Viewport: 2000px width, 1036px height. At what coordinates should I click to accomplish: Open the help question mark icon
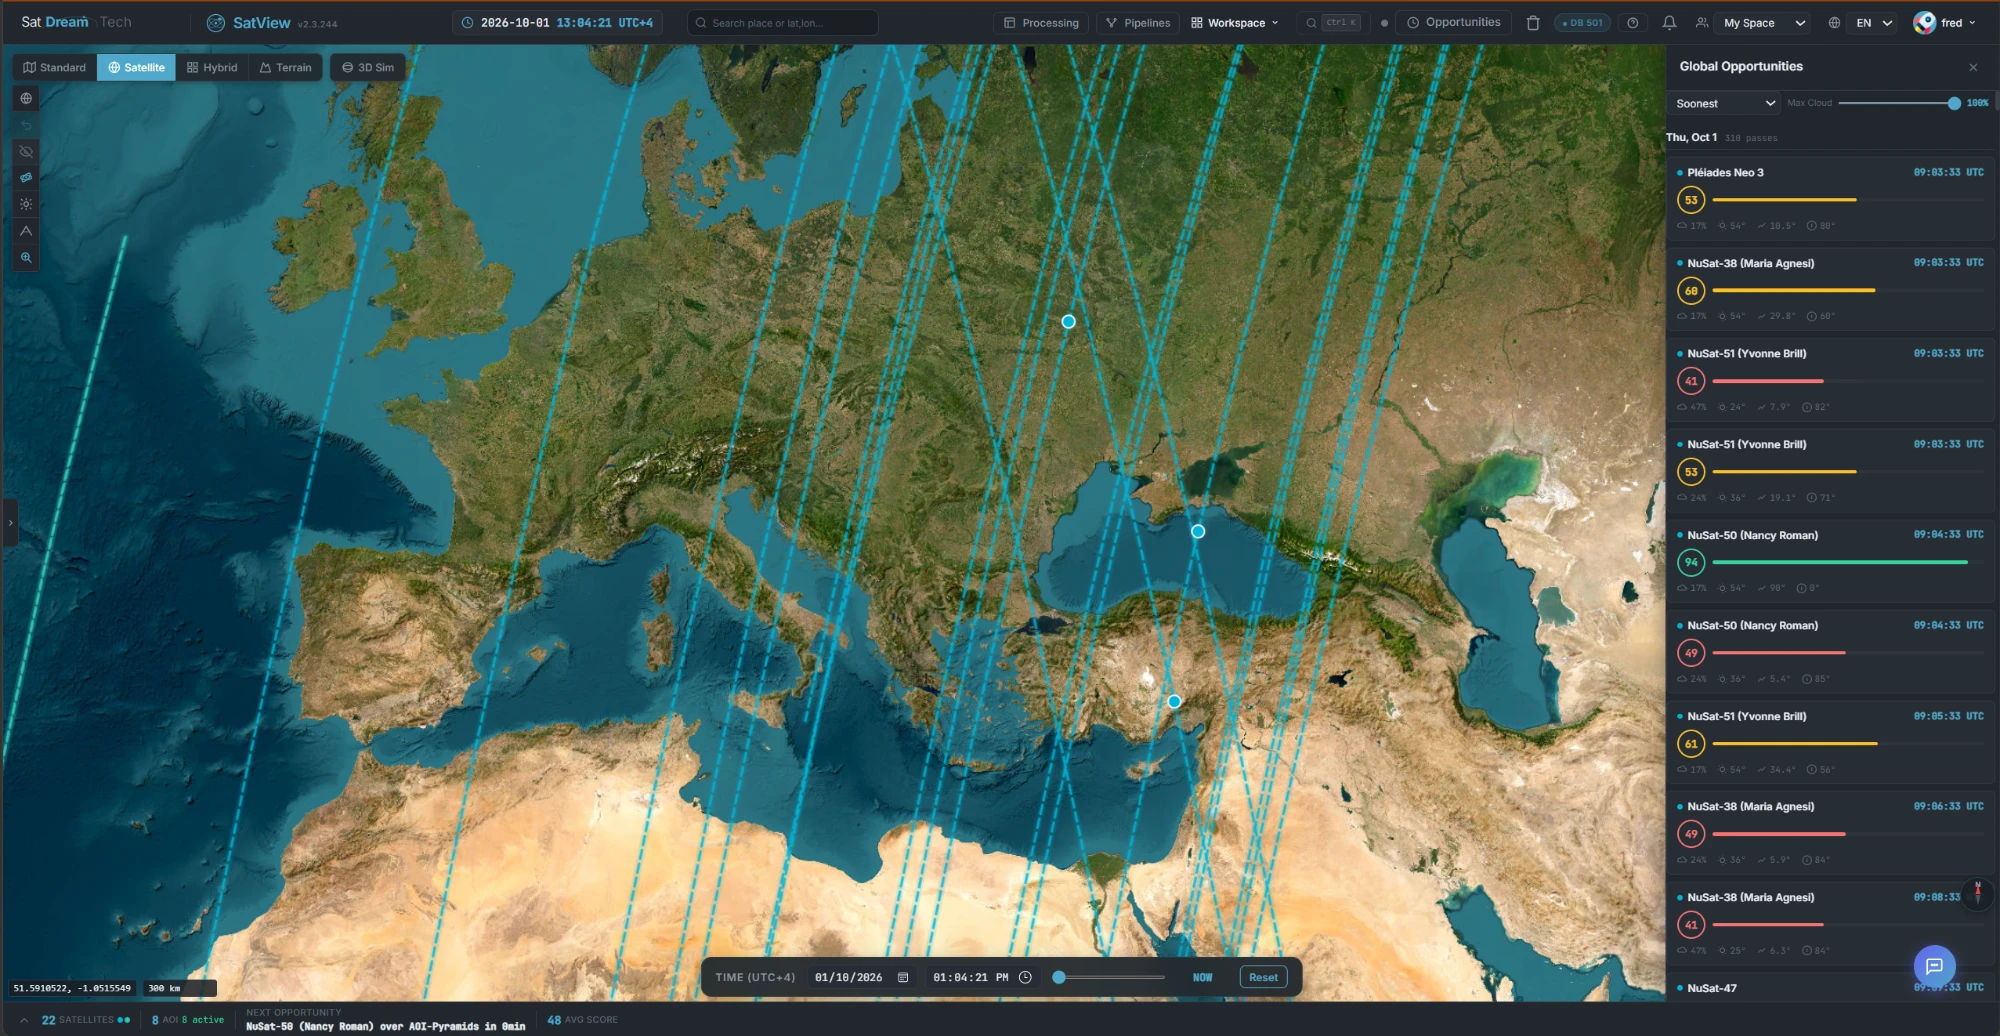(x=1633, y=22)
